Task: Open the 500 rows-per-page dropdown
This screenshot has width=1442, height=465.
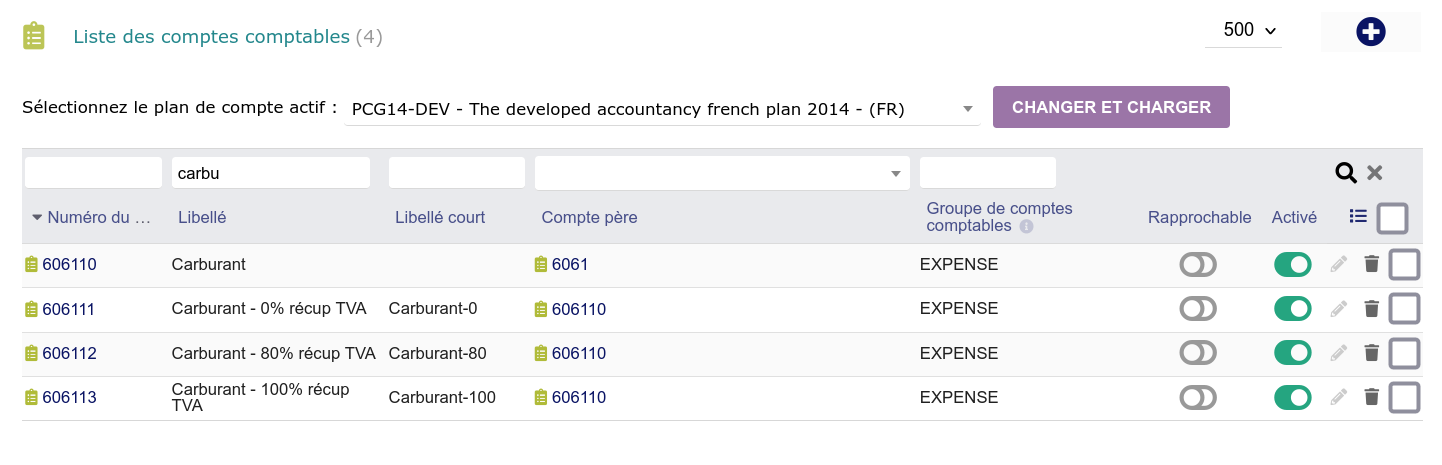Action: click(x=1244, y=31)
